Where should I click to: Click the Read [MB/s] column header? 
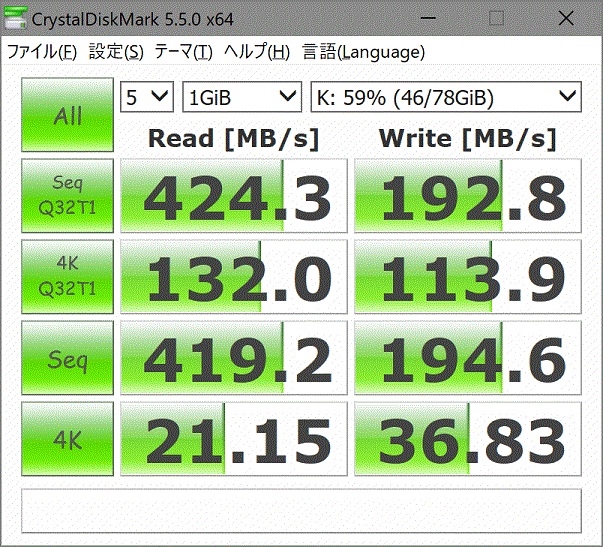click(234, 138)
